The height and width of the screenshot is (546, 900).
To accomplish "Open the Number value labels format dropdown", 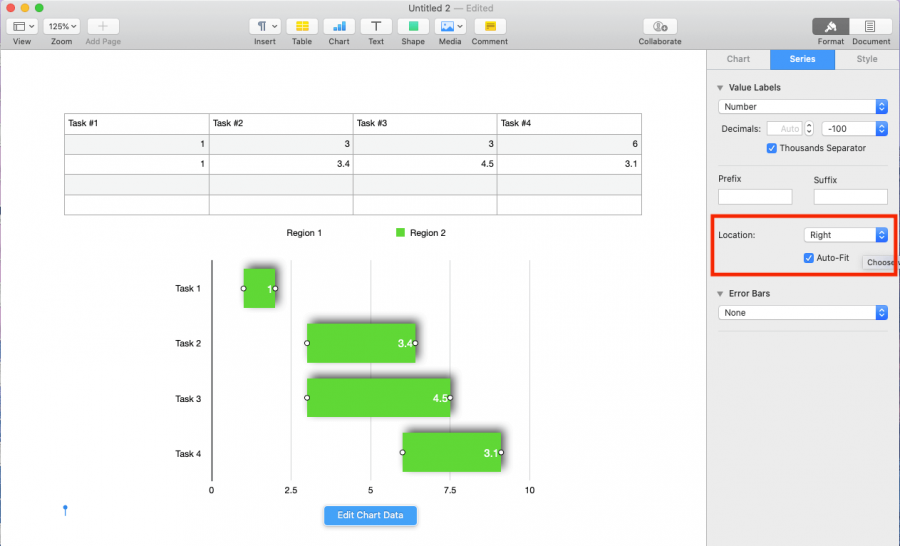I will tap(803, 106).
